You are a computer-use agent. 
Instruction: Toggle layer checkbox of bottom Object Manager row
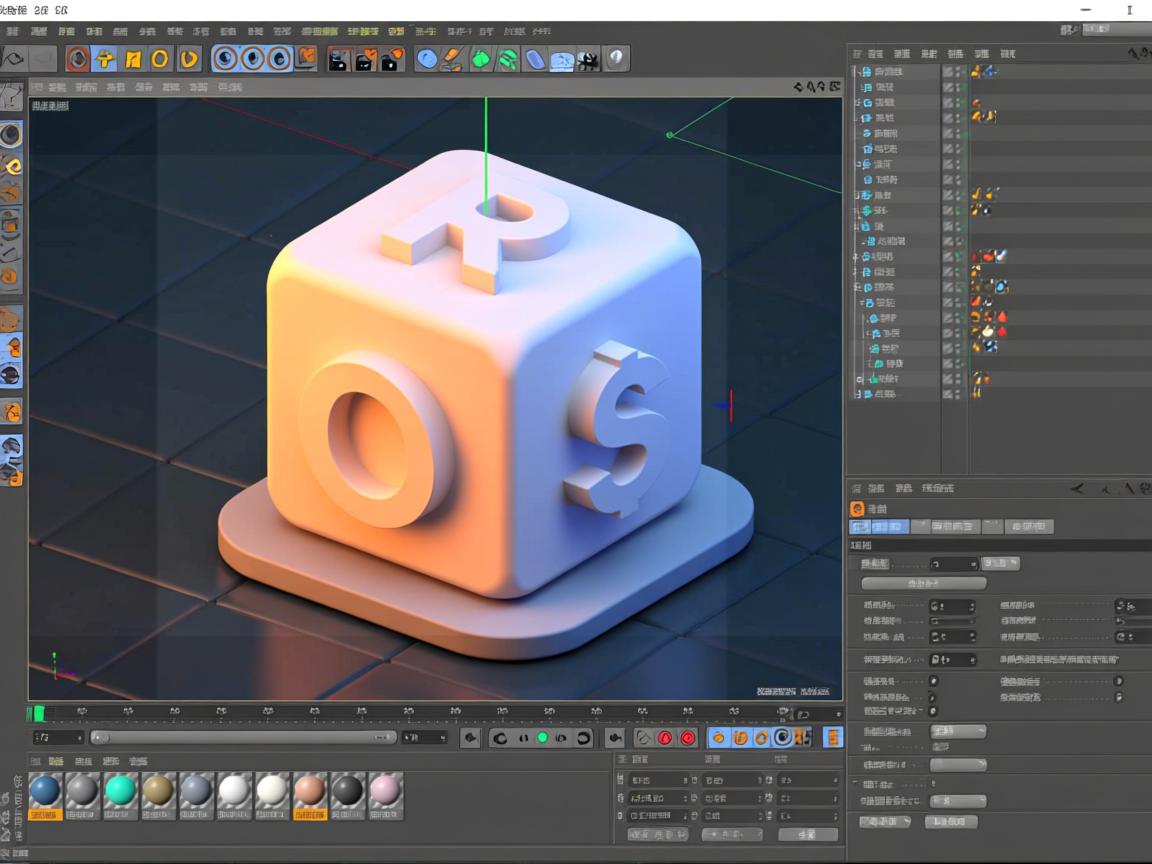coord(948,394)
